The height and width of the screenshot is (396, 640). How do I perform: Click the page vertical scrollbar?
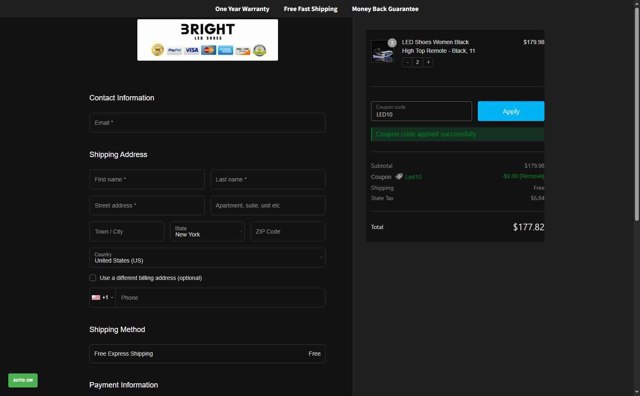tap(637, 114)
